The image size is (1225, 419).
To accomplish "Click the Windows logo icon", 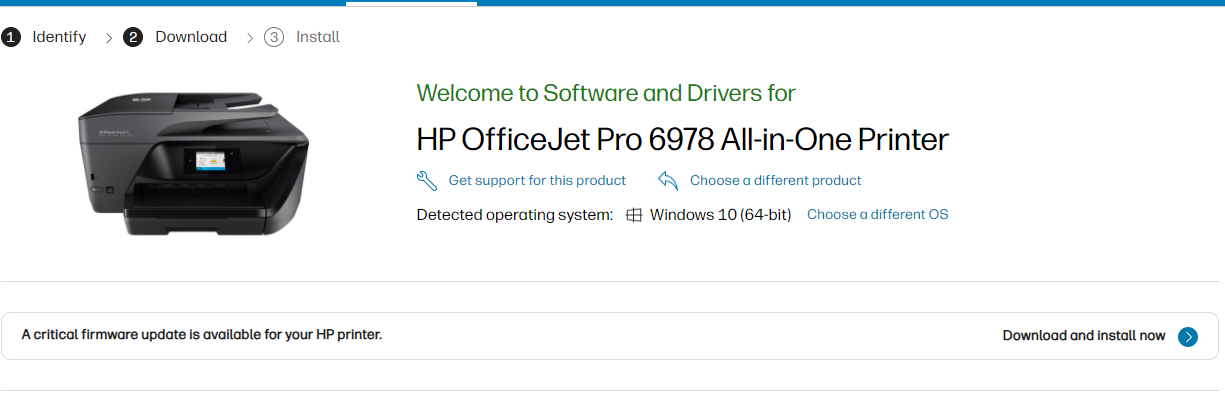I will pyautogui.click(x=634, y=215).
